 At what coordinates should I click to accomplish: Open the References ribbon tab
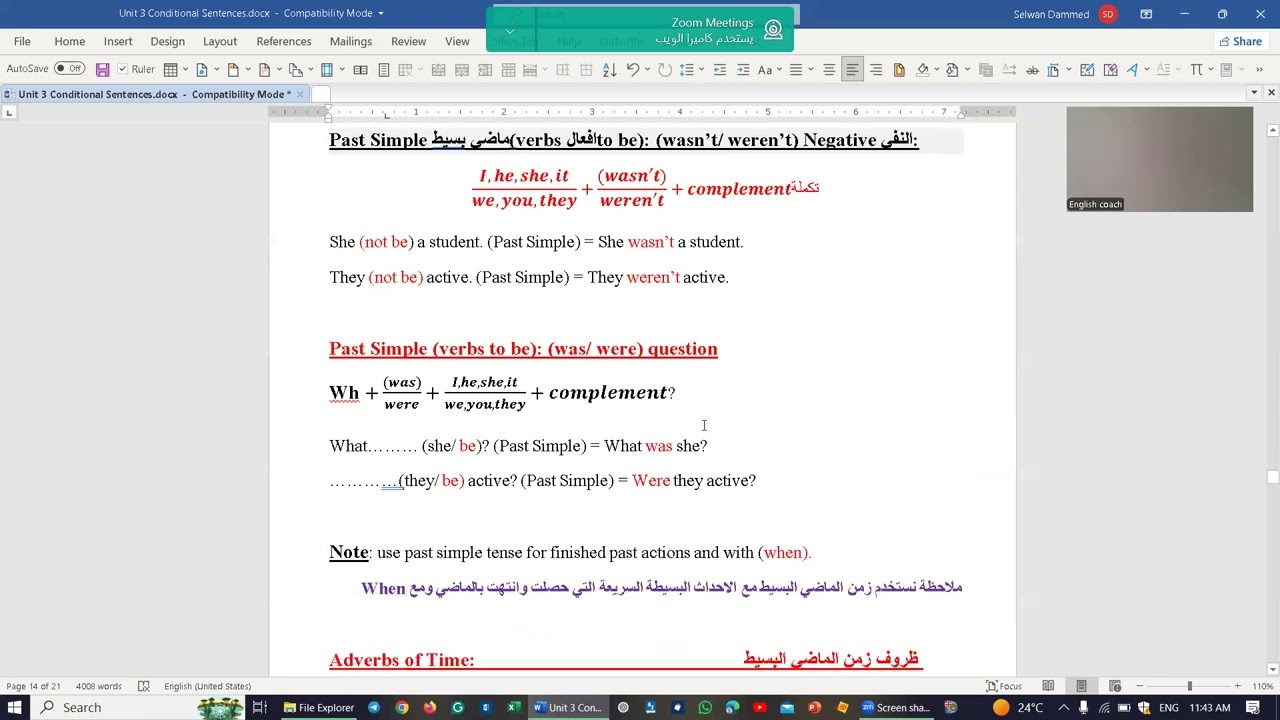click(x=284, y=41)
